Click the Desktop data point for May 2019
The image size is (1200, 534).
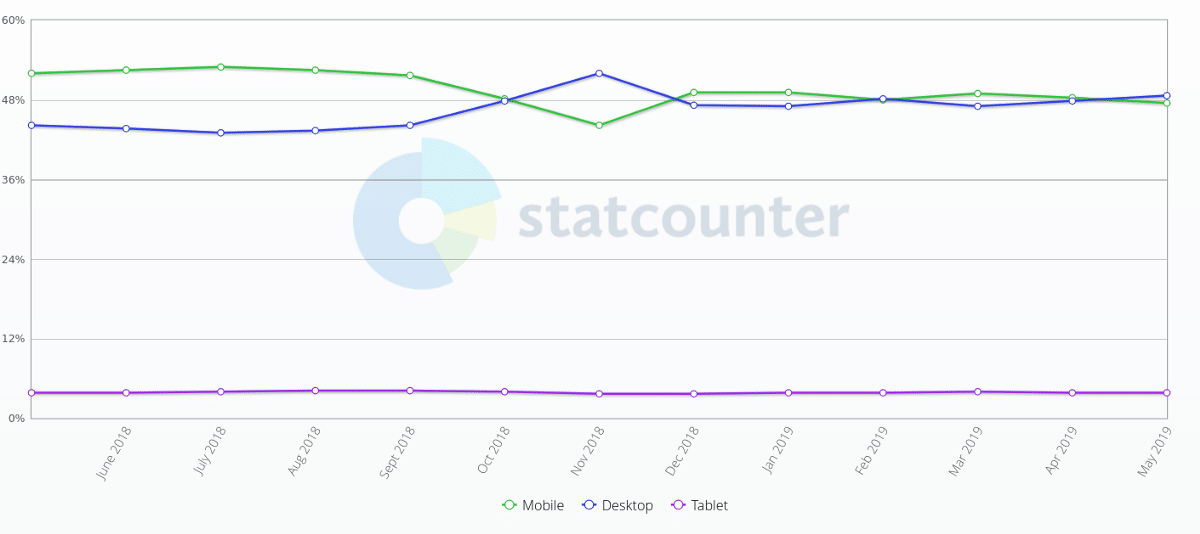(x=1167, y=96)
